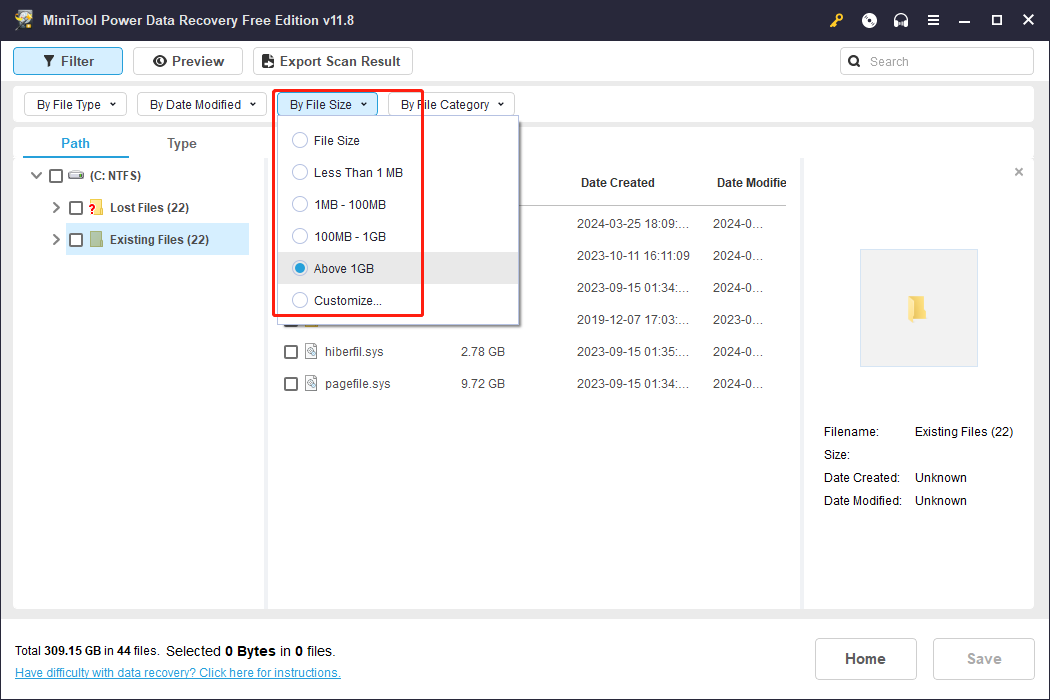Click the (C: NTFS) drive label
This screenshot has width=1050, height=700.
pos(115,176)
